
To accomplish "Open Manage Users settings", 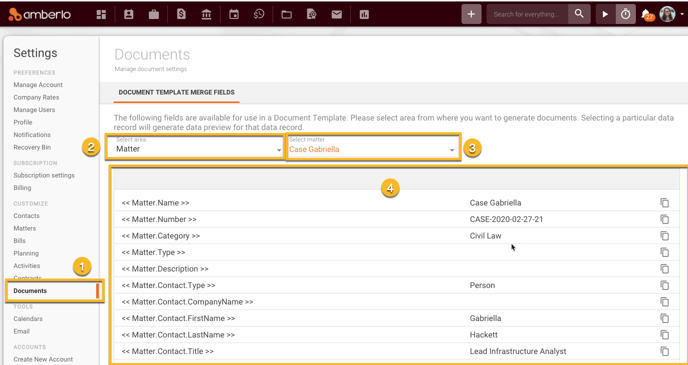I will click(x=34, y=110).
